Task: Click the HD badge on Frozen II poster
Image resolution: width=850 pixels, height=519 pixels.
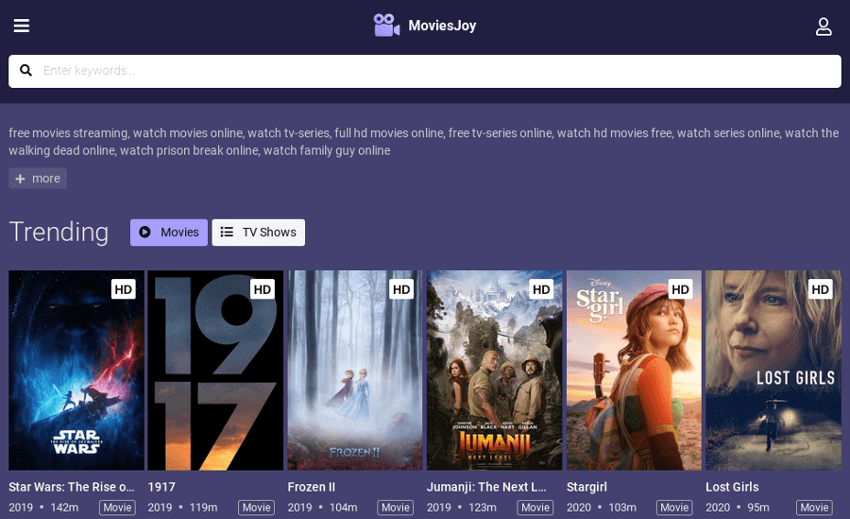Action: [x=402, y=290]
